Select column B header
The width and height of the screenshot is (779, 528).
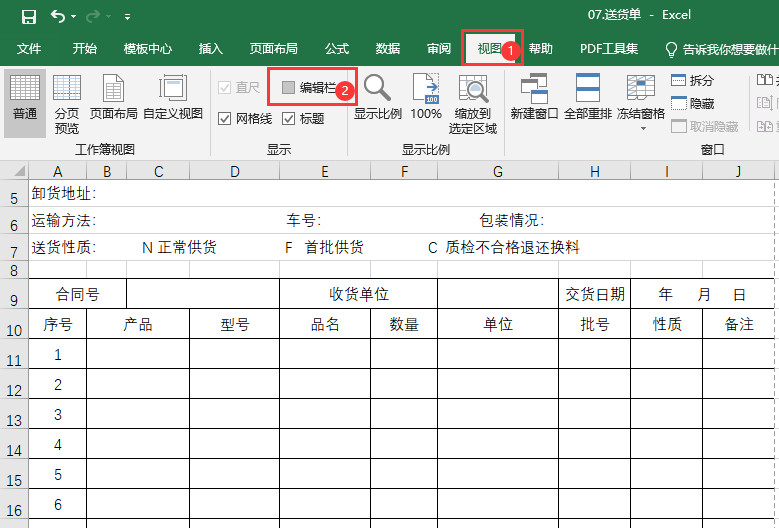pos(107,171)
